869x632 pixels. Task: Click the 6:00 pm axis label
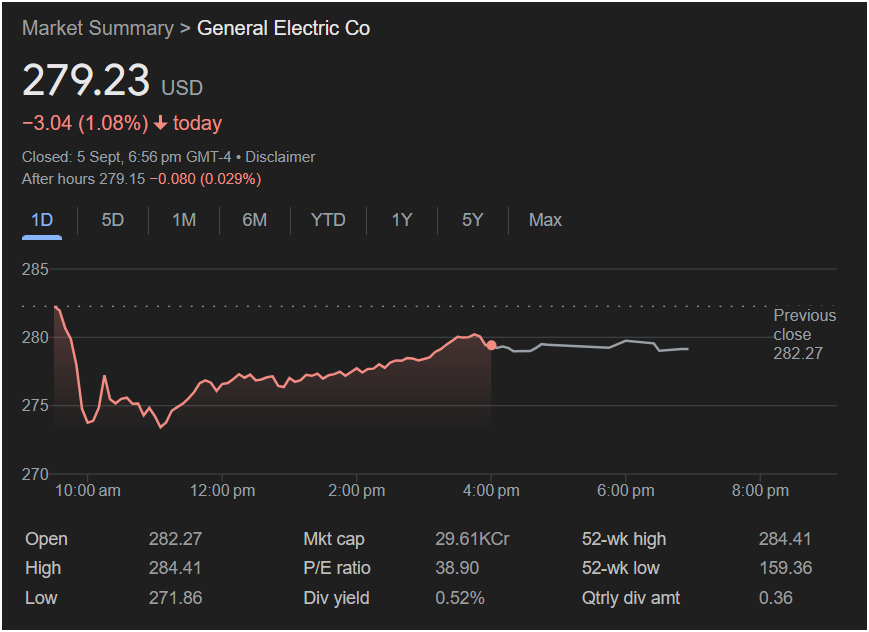click(625, 491)
